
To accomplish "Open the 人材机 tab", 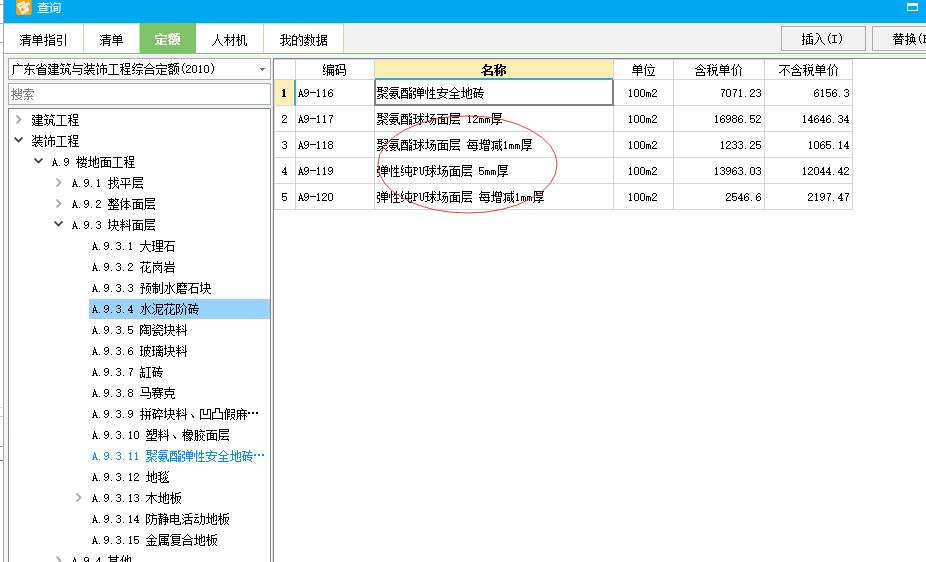I will (x=229, y=40).
